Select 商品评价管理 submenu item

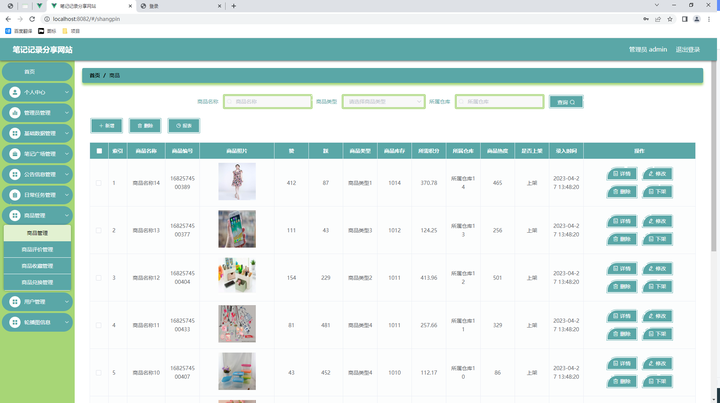pos(37,250)
